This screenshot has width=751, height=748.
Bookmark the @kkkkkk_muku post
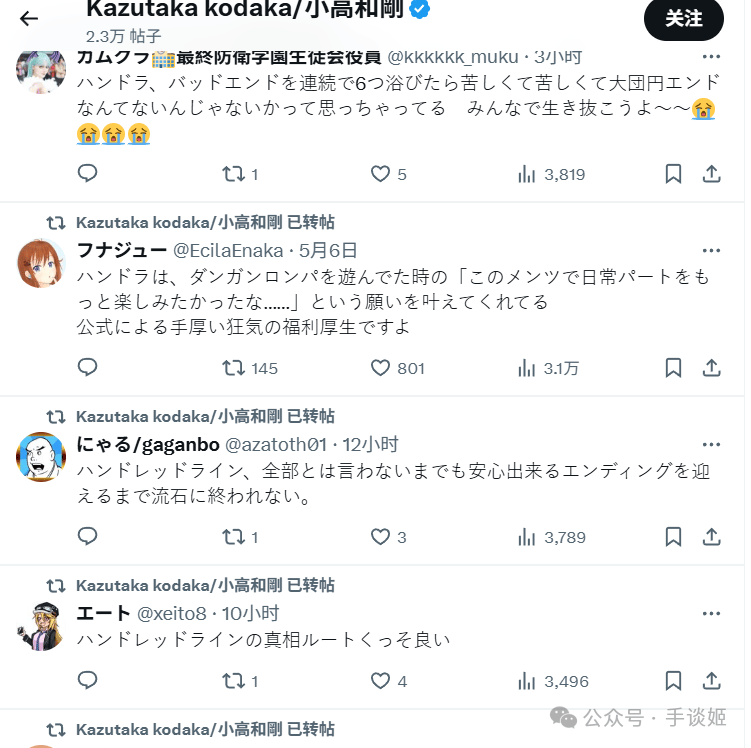tap(673, 174)
